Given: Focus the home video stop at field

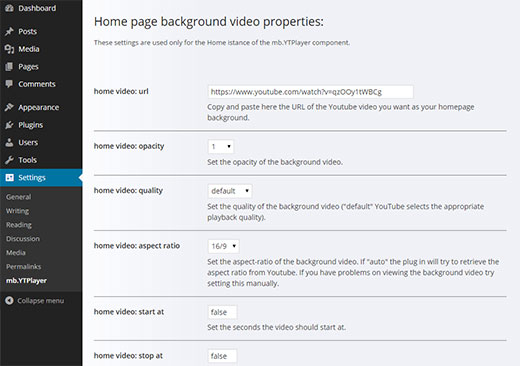Looking at the screenshot, I should 222,356.
